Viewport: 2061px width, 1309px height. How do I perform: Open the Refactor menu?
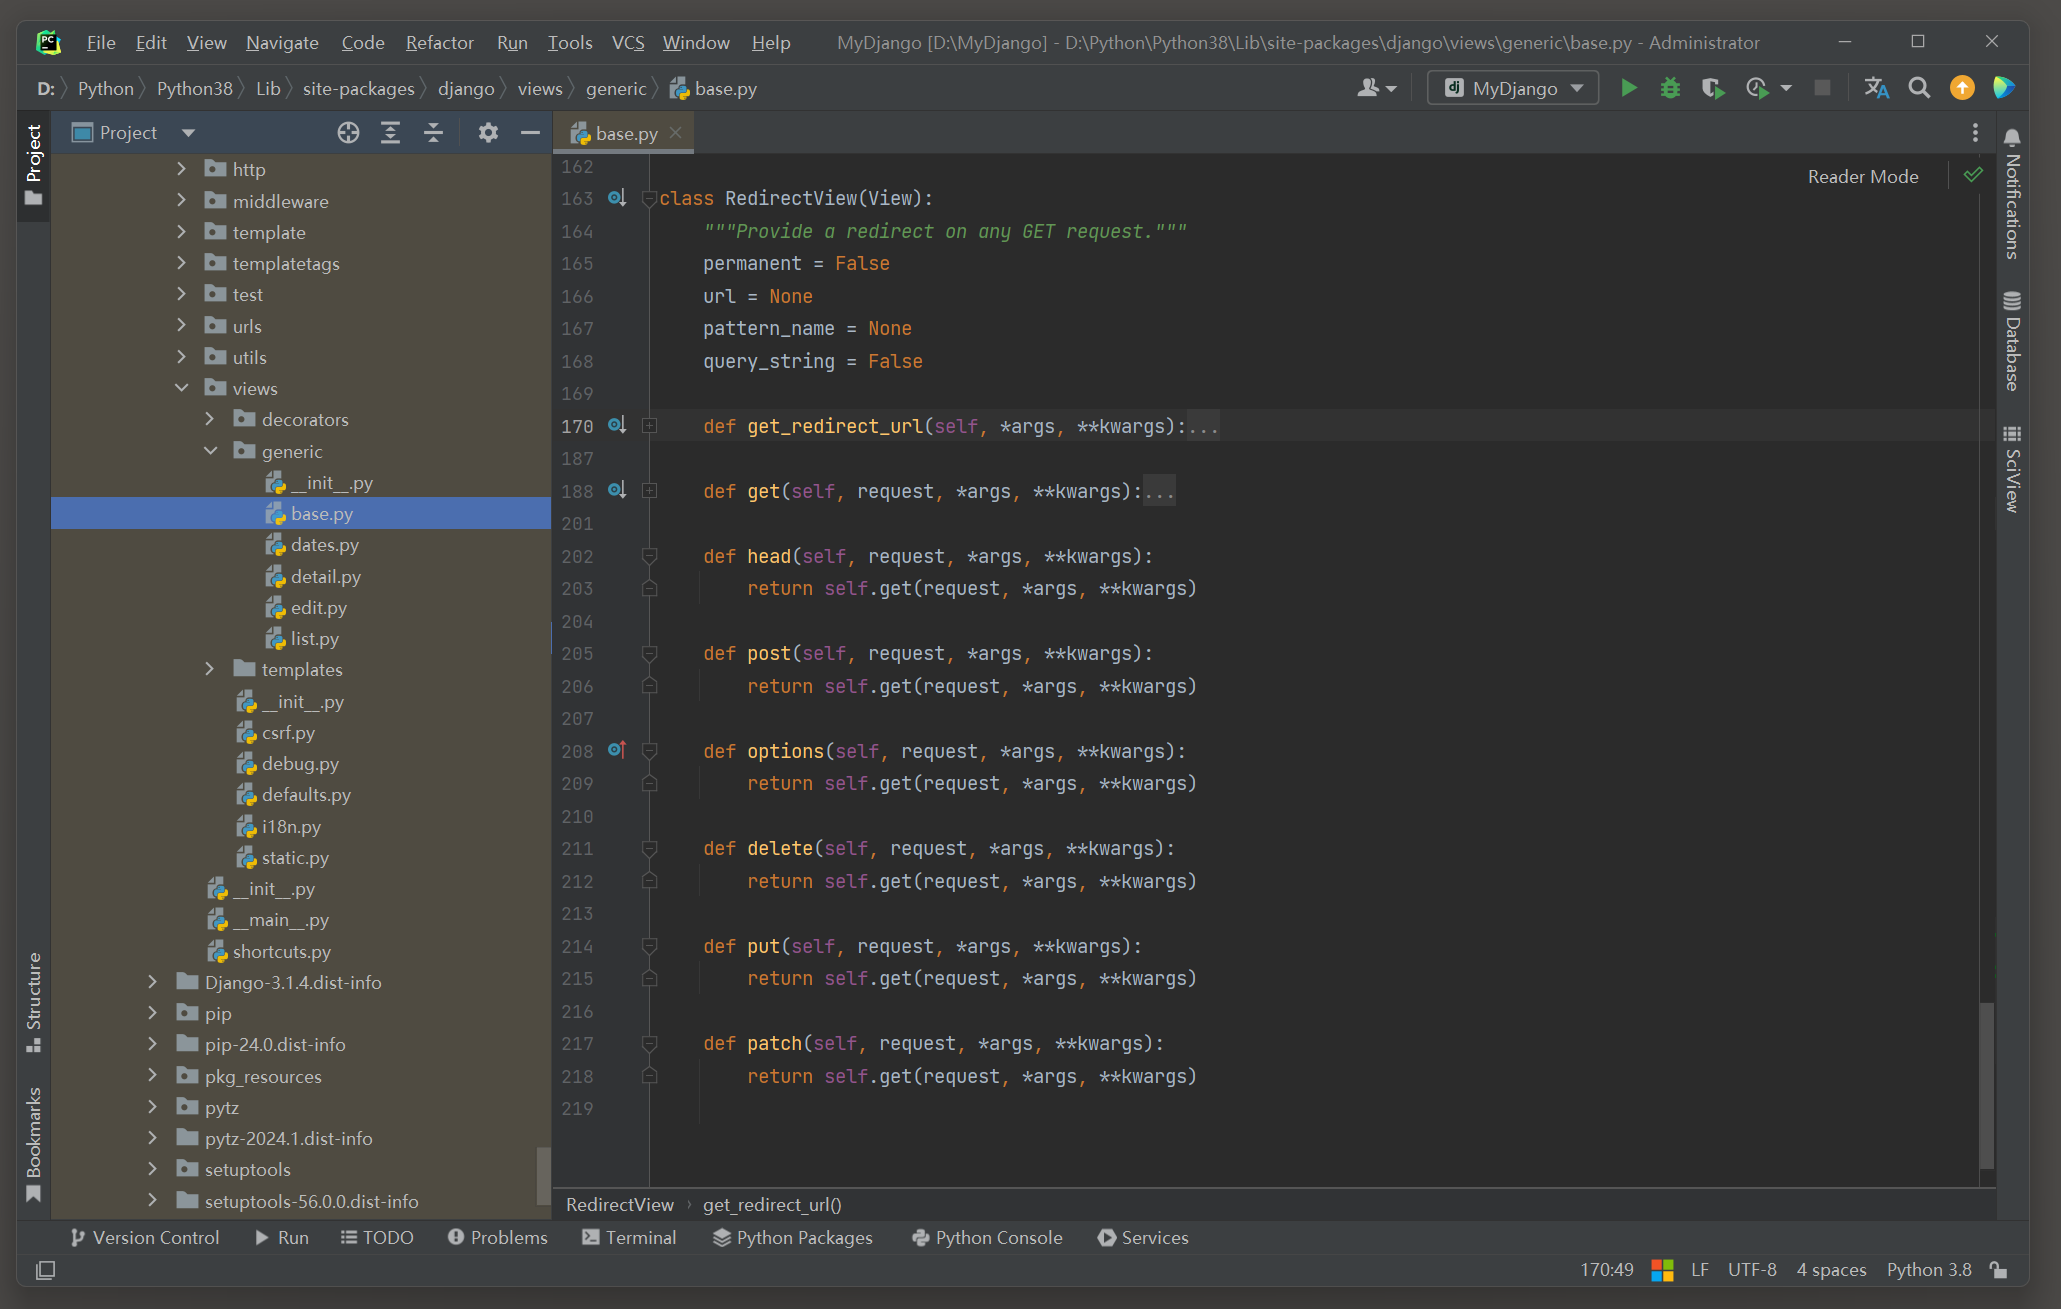(439, 42)
